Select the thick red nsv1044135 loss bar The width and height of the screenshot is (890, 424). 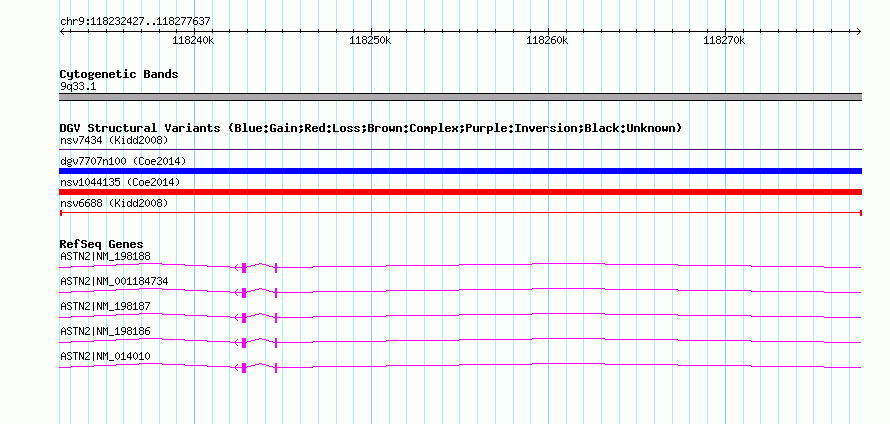point(461,192)
